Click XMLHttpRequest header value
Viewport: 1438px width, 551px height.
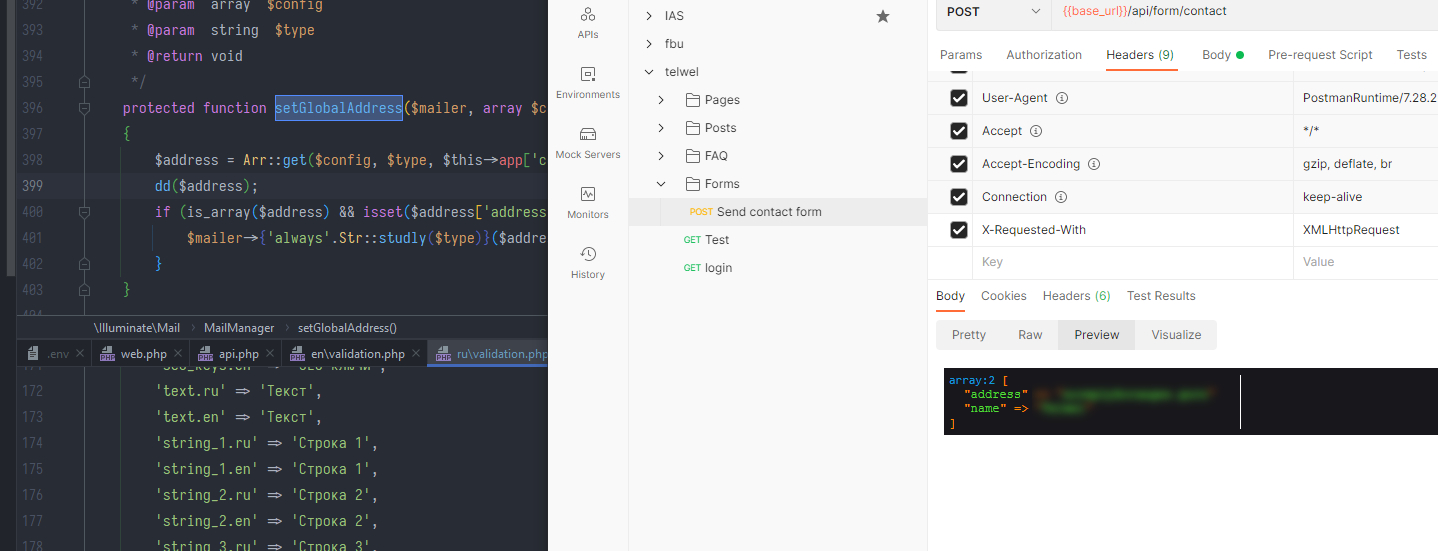point(1351,230)
